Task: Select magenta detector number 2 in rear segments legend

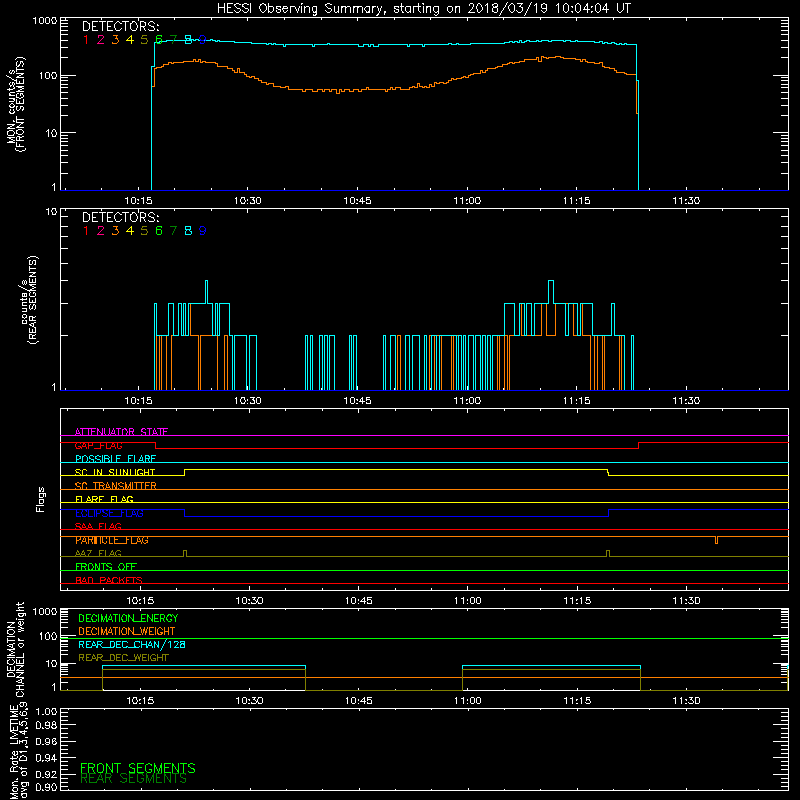Action: pyautogui.click(x=101, y=231)
